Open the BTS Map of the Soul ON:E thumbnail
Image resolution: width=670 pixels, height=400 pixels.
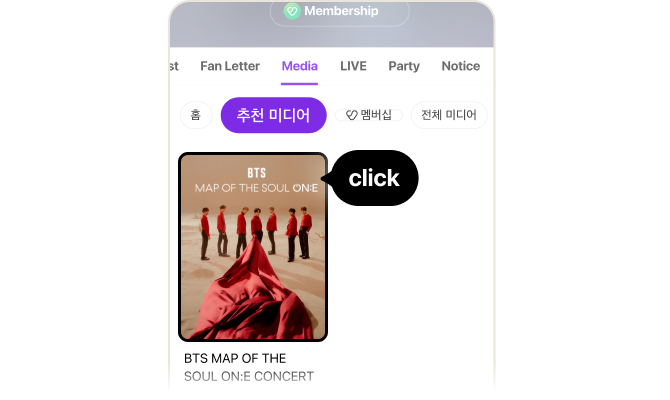(x=253, y=247)
